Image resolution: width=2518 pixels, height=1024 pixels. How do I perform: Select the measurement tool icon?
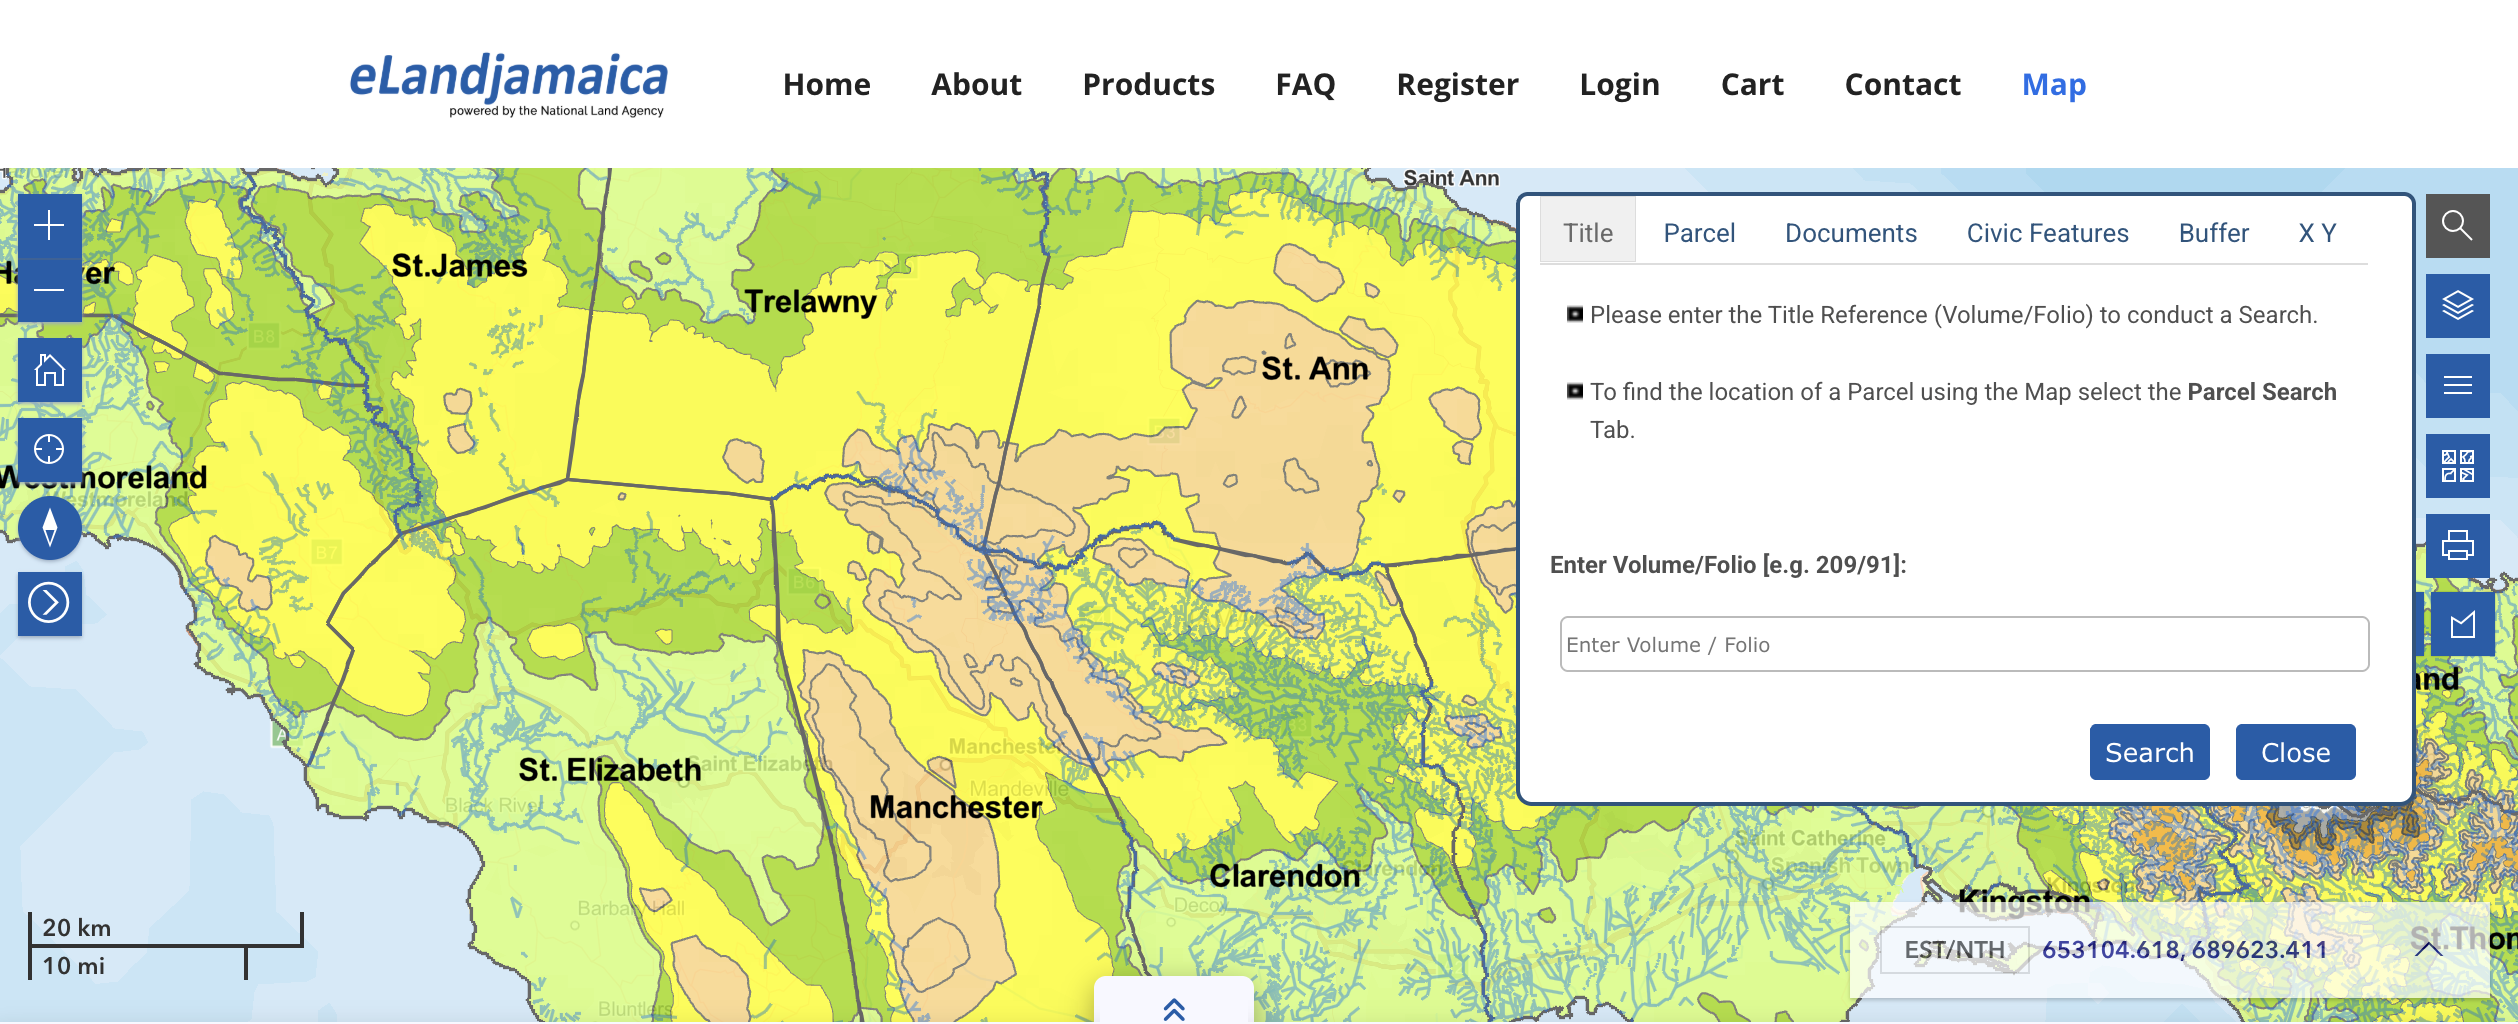click(2458, 625)
